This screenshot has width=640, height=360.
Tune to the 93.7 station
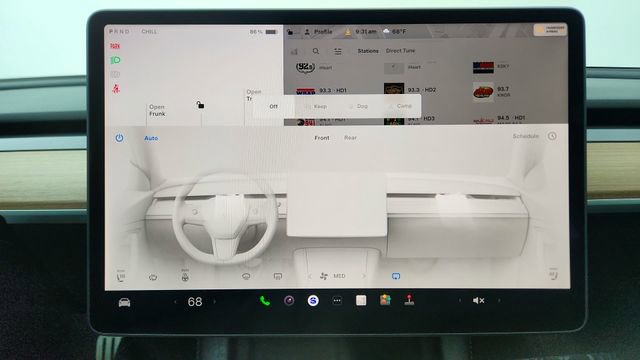click(x=492, y=92)
